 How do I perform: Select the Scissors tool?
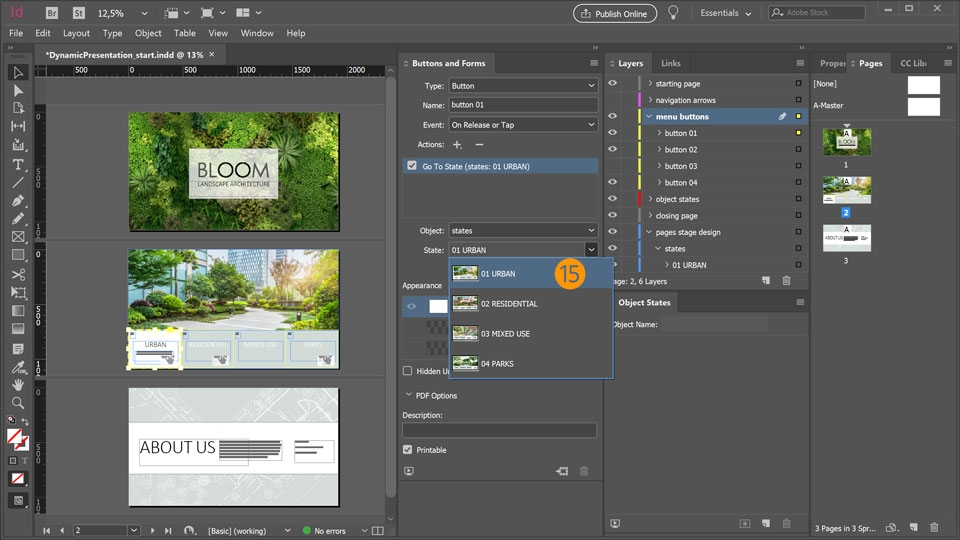click(x=18, y=274)
